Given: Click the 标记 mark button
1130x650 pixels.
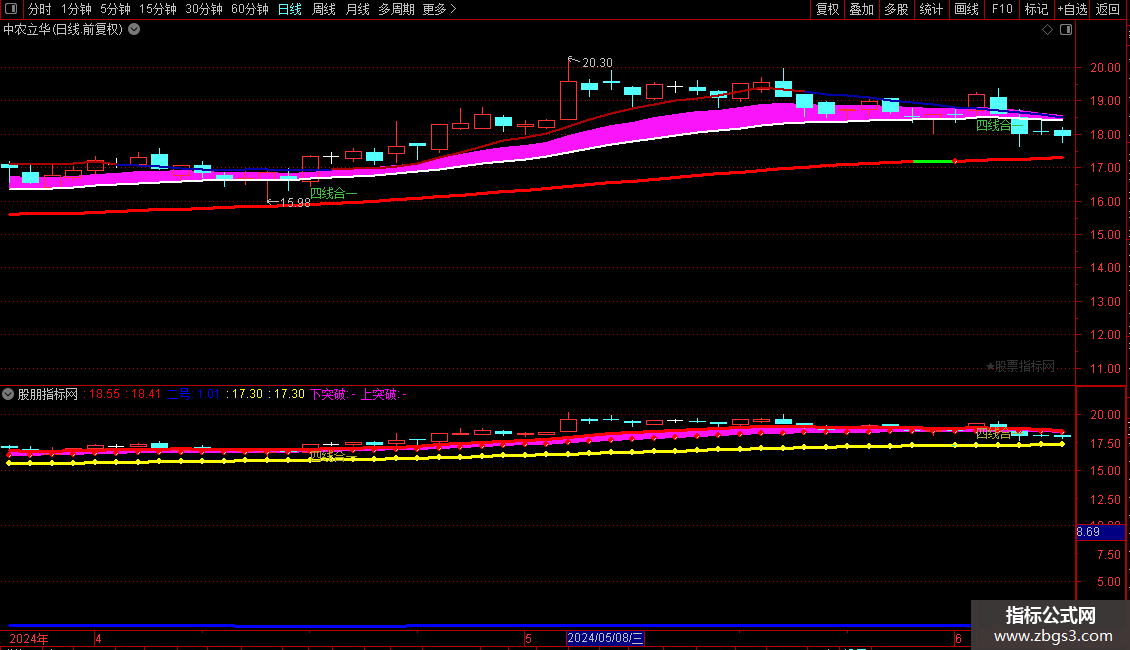Looking at the screenshot, I should tap(1036, 9).
